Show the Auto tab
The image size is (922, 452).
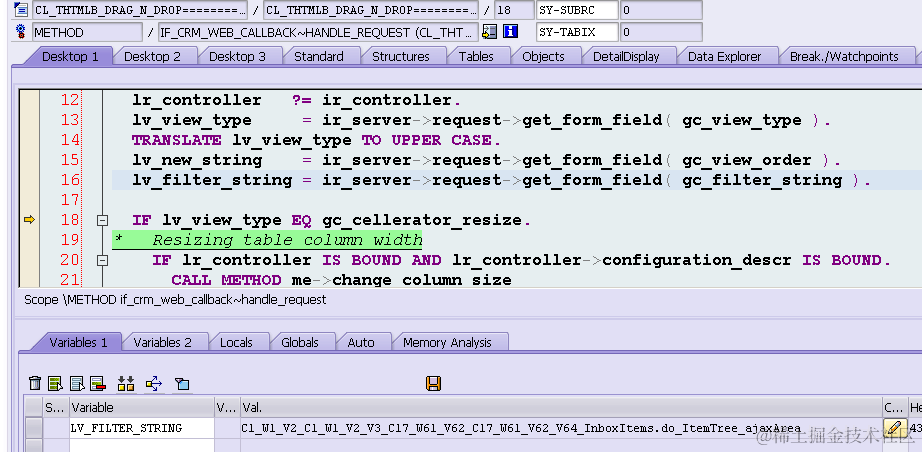(x=360, y=342)
